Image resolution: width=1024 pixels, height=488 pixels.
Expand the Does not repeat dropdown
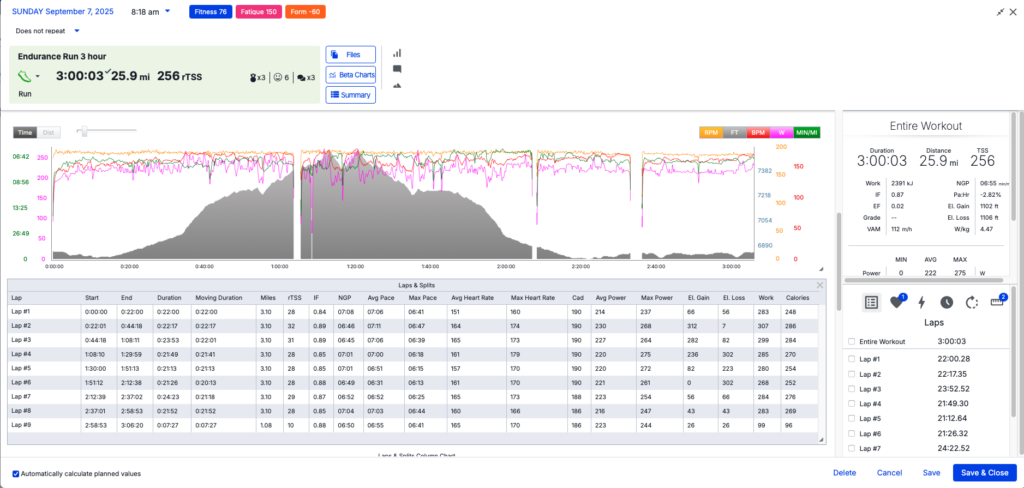click(48, 30)
